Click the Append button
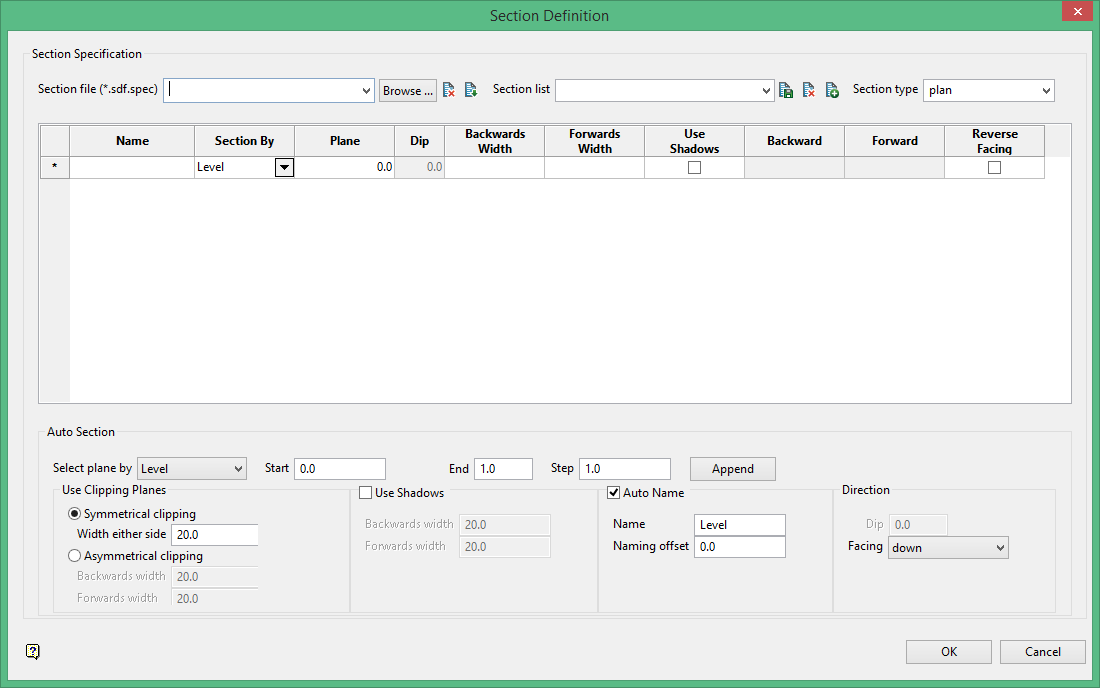1100x688 pixels. click(732, 469)
